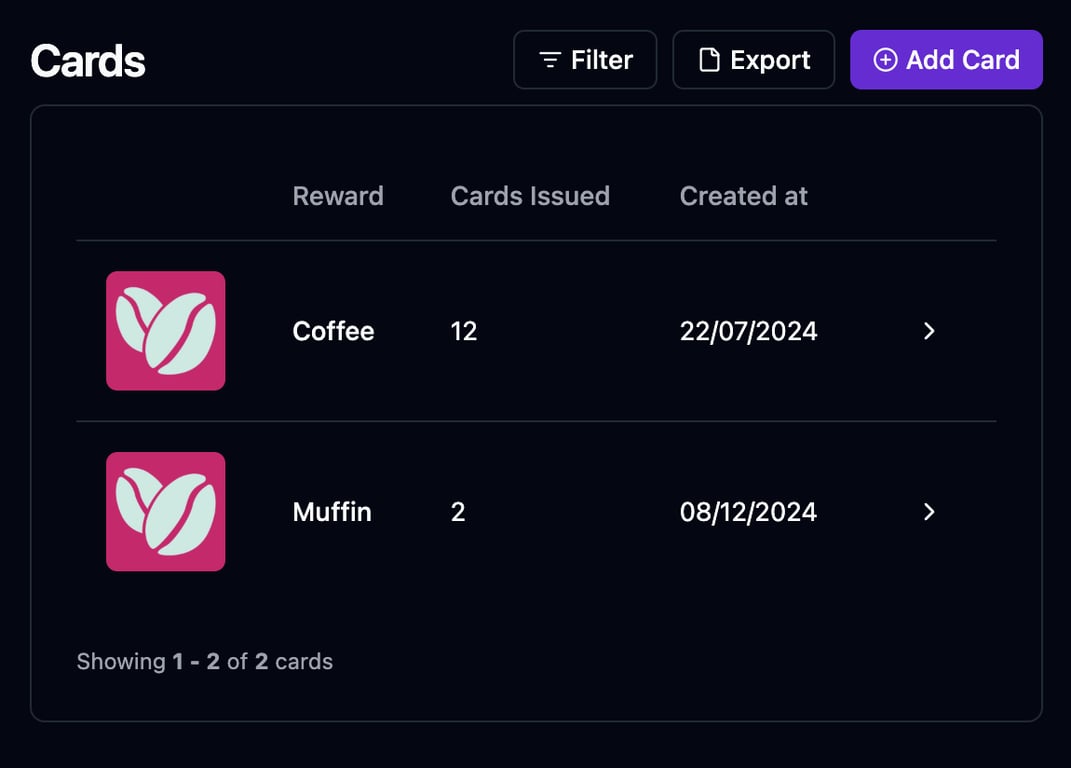Click the Export document icon

[708, 60]
